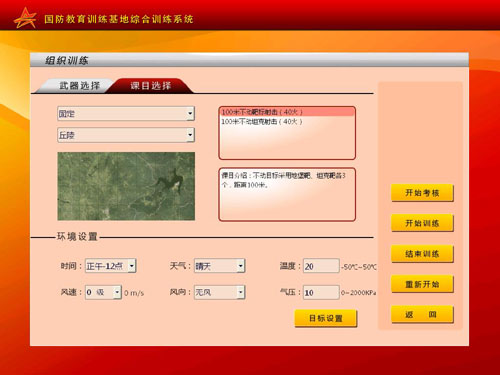Click the 气压 input field showing 10

pos(321,292)
